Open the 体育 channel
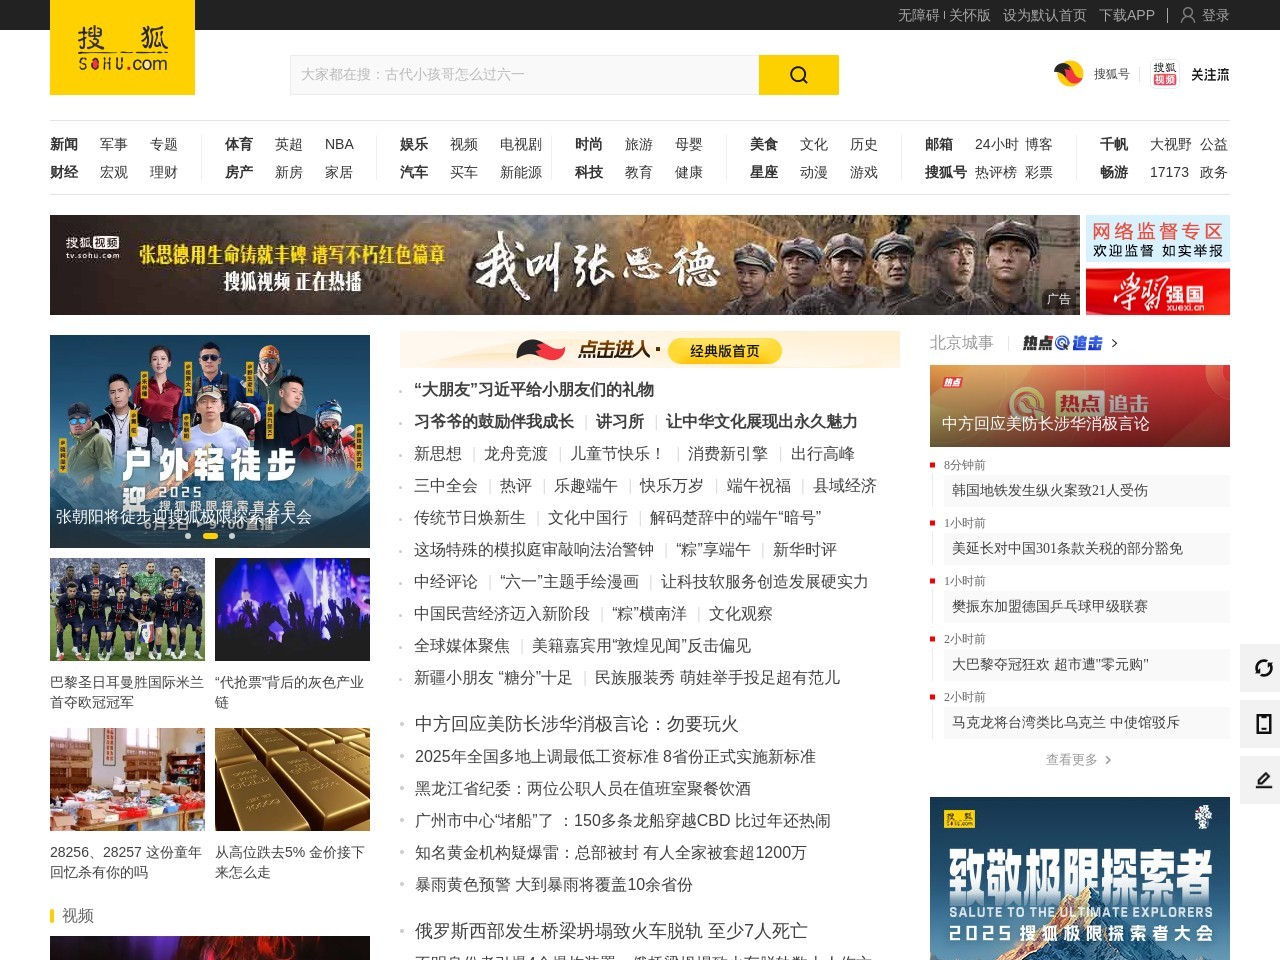This screenshot has width=1280, height=960. pyautogui.click(x=239, y=144)
